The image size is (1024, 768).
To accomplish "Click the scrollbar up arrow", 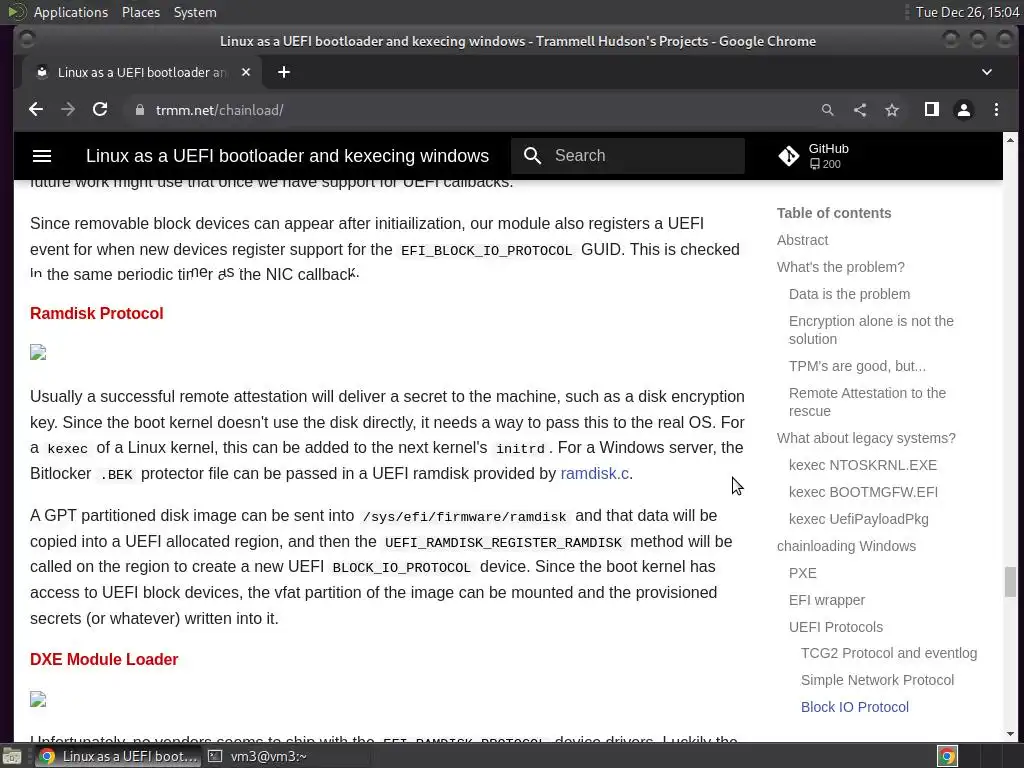I will [x=1010, y=140].
